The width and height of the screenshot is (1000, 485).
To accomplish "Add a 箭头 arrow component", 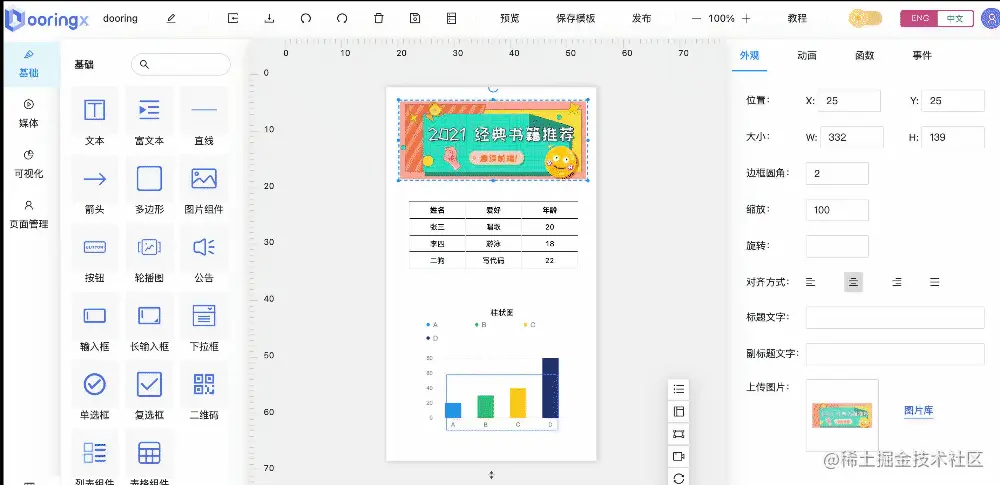I will (94, 187).
